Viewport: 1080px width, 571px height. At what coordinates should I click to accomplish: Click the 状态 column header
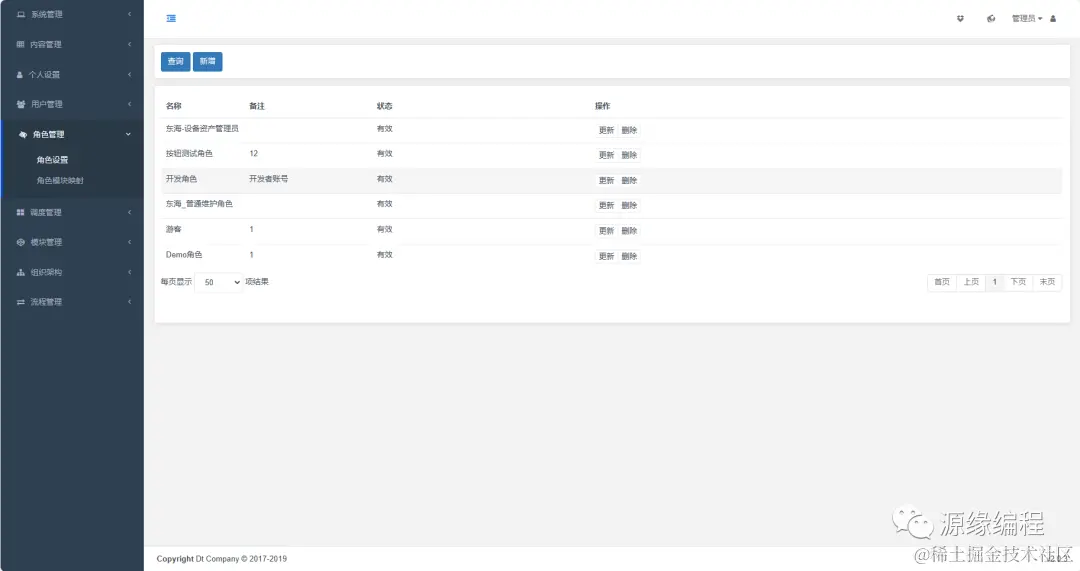pyautogui.click(x=384, y=106)
